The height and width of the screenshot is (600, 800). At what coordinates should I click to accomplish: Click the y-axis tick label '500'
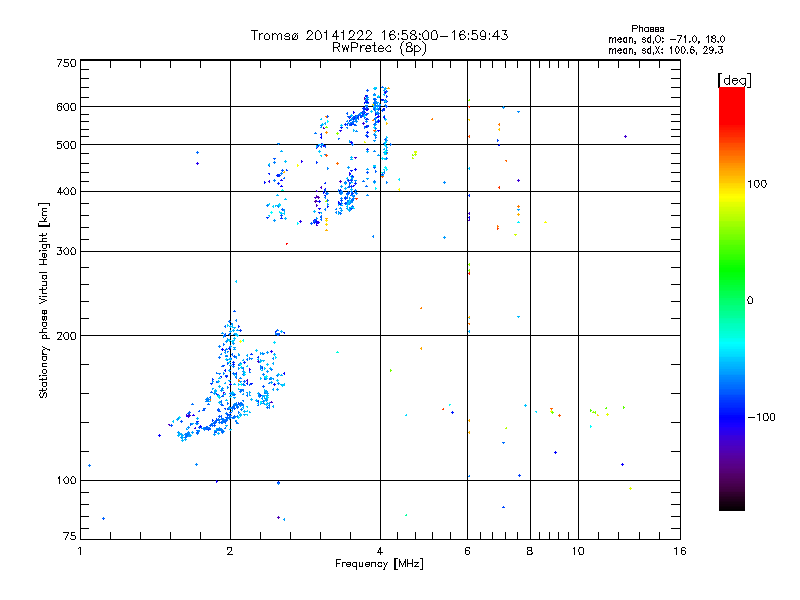tap(66, 145)
